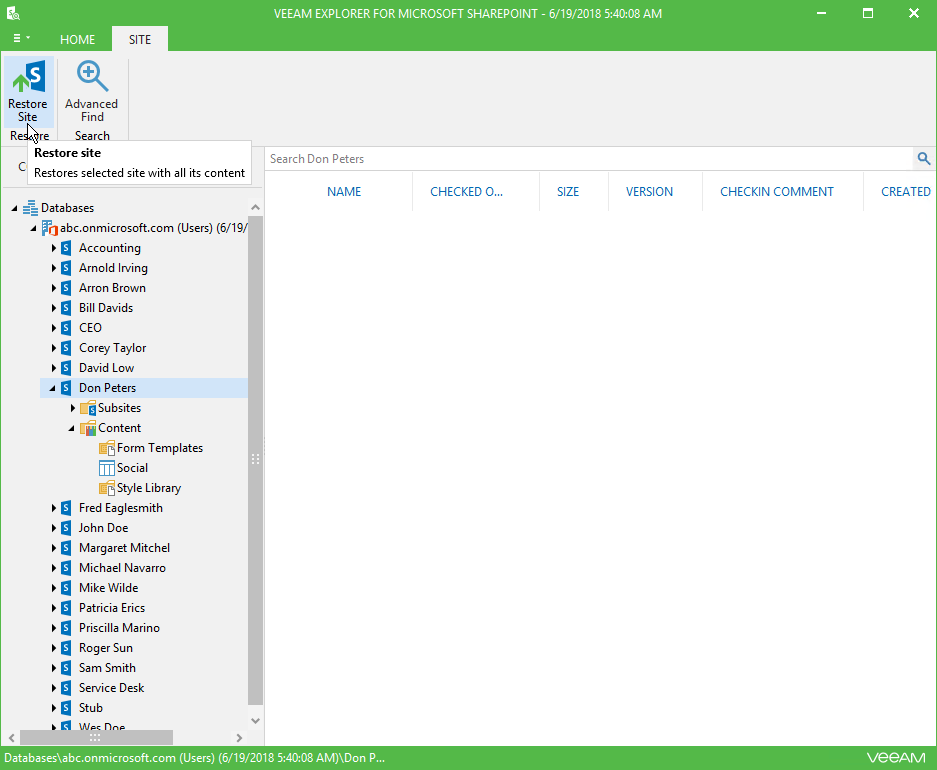Expand the Corey Taylor site node
This screenshot has height=770, width=937.
(x=53, y=348)
